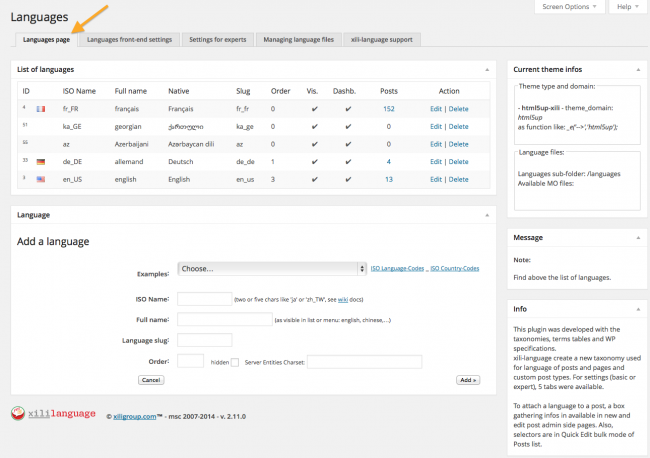Viewport: 650px width, 458px height.
Task: Switch to Languages front-end settings tab
Action: 129,40
